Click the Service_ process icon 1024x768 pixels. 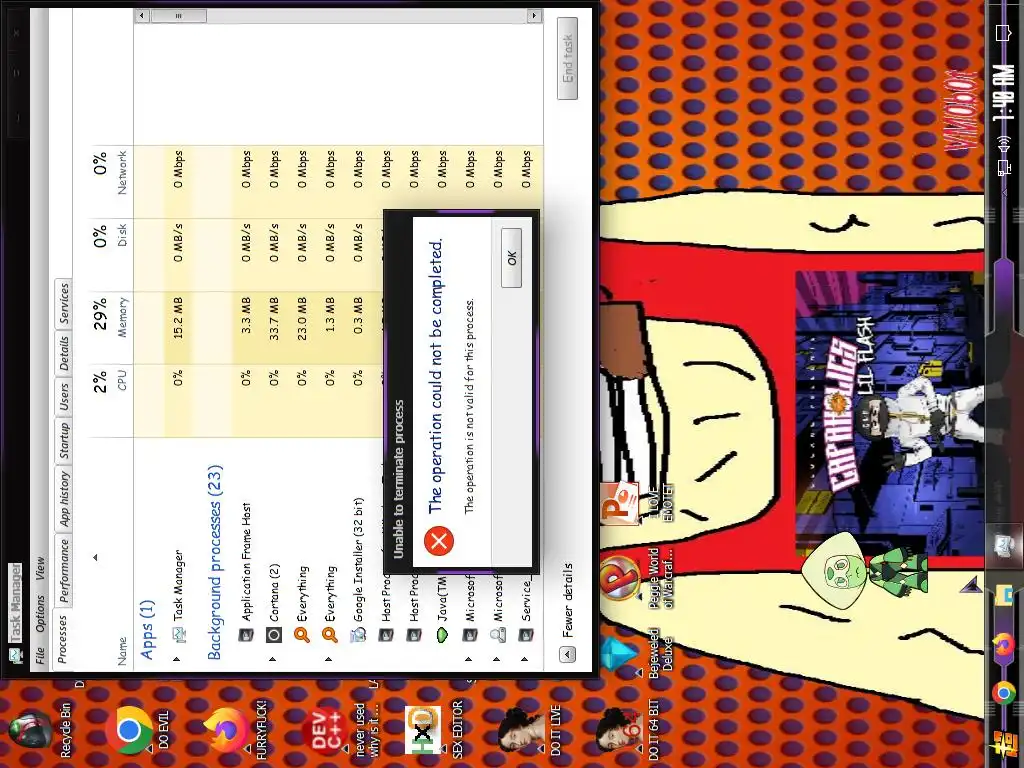[526, 634]
